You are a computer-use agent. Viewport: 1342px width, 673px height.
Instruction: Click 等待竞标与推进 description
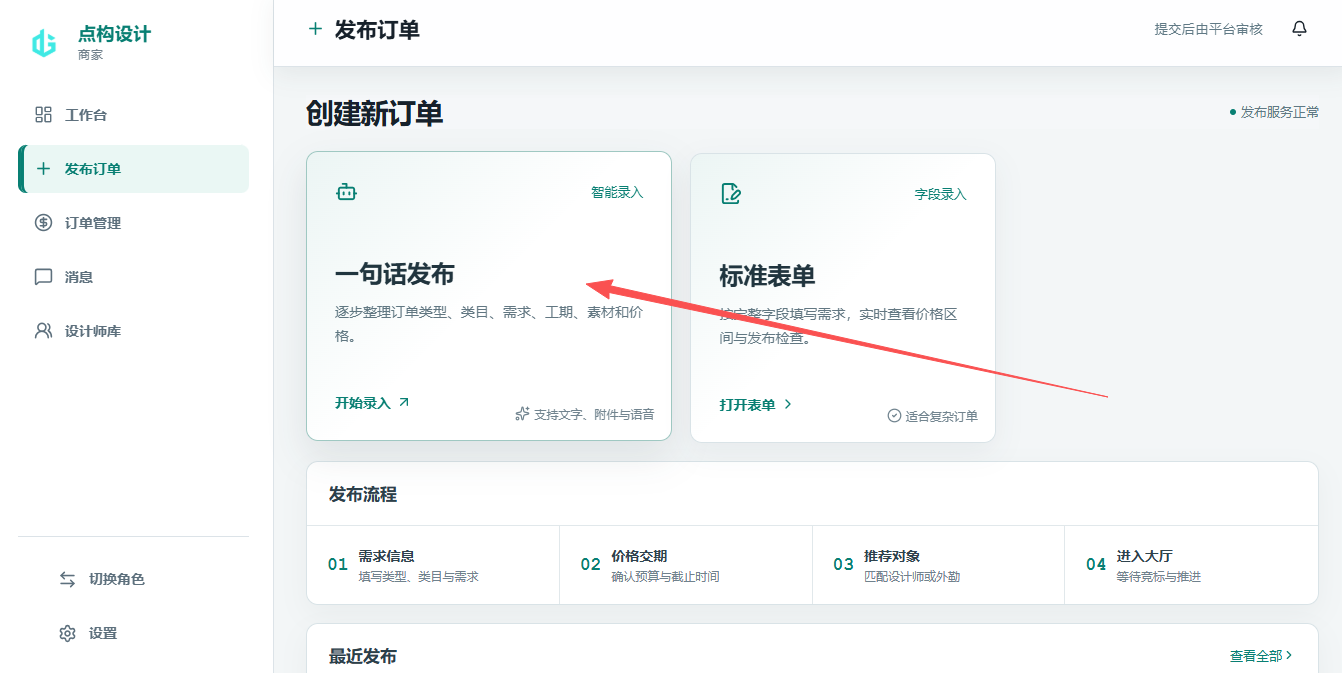pos(1159,577)
